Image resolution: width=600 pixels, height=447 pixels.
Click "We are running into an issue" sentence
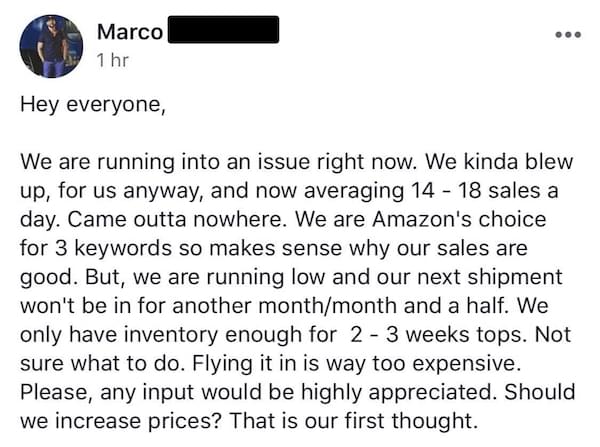point(170,160)
